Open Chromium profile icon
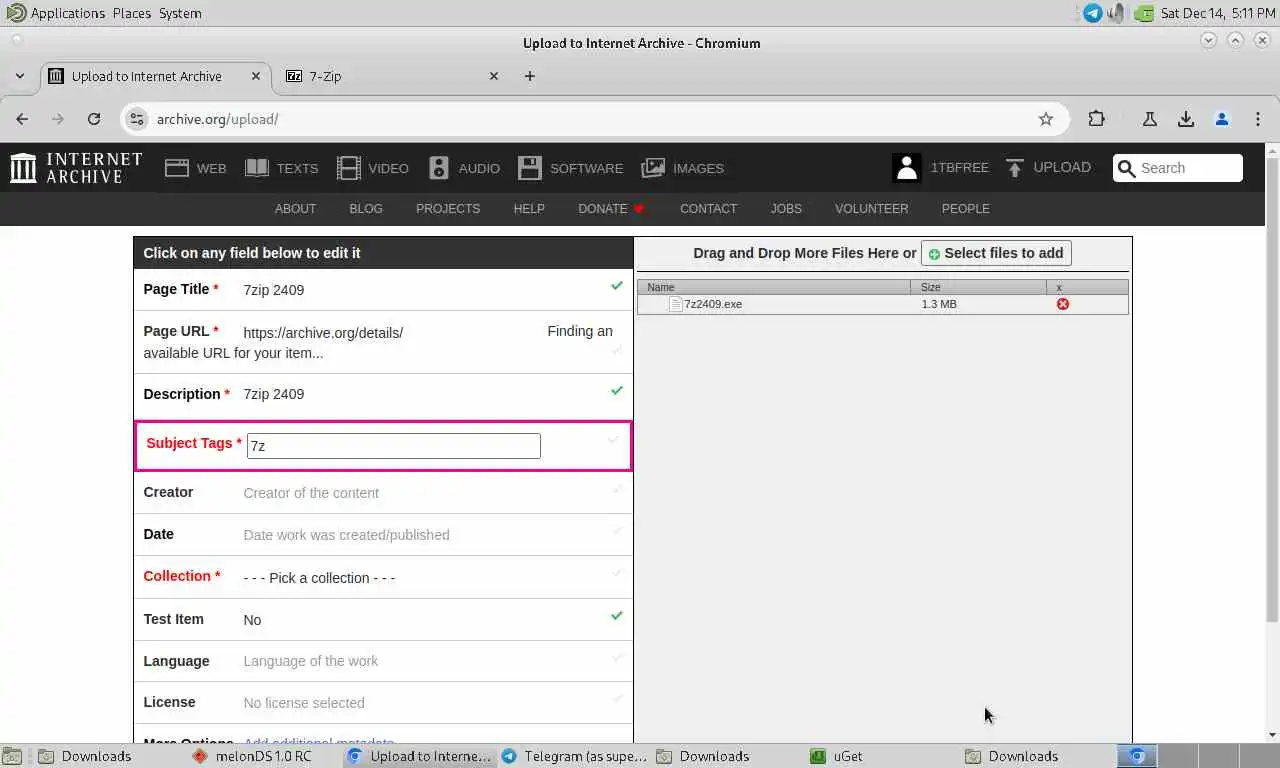1280x768 pixels. pyautogui.click(x=1222, y=119)
